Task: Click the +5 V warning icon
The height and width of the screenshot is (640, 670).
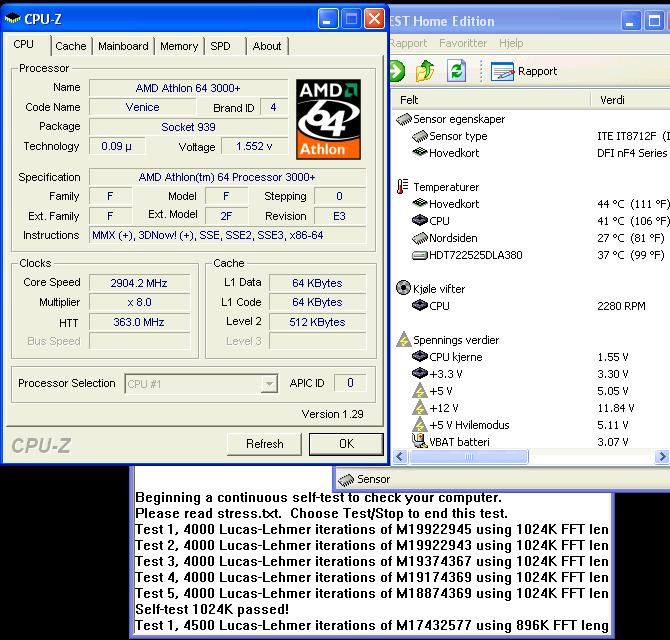Action: click(x=420, y=390)
